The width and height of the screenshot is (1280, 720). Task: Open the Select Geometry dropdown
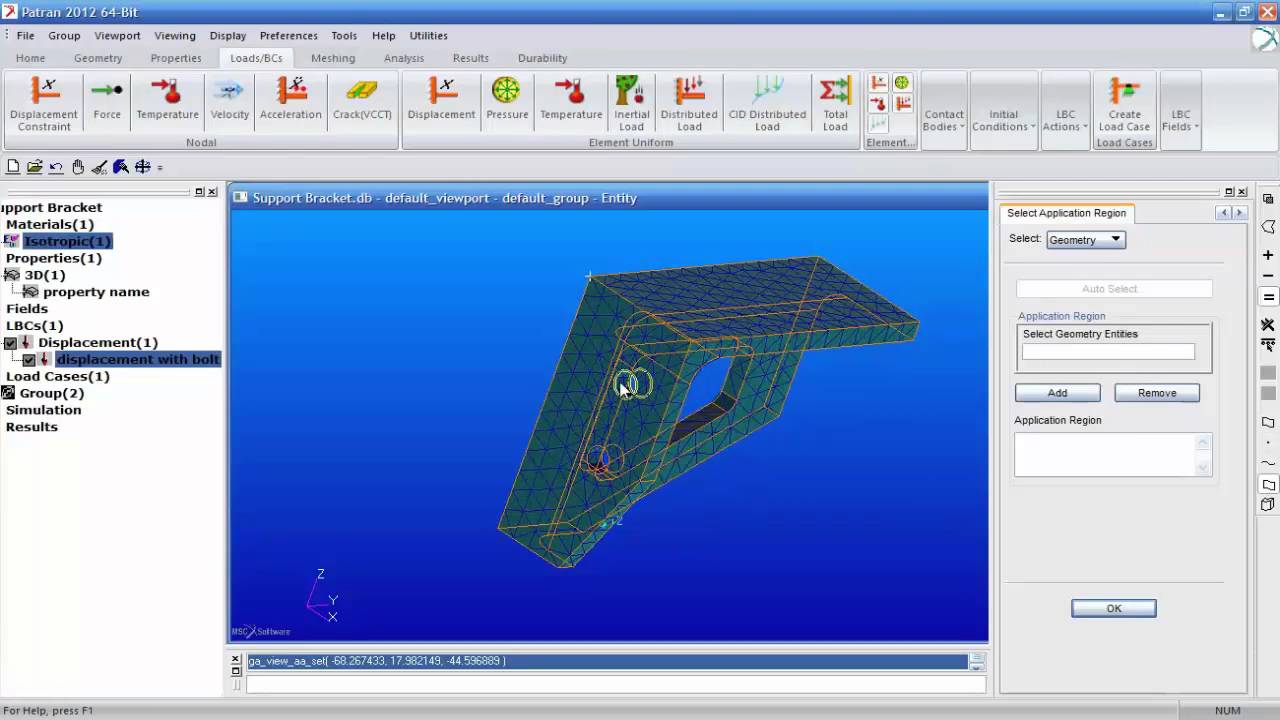pos(1086,240)
